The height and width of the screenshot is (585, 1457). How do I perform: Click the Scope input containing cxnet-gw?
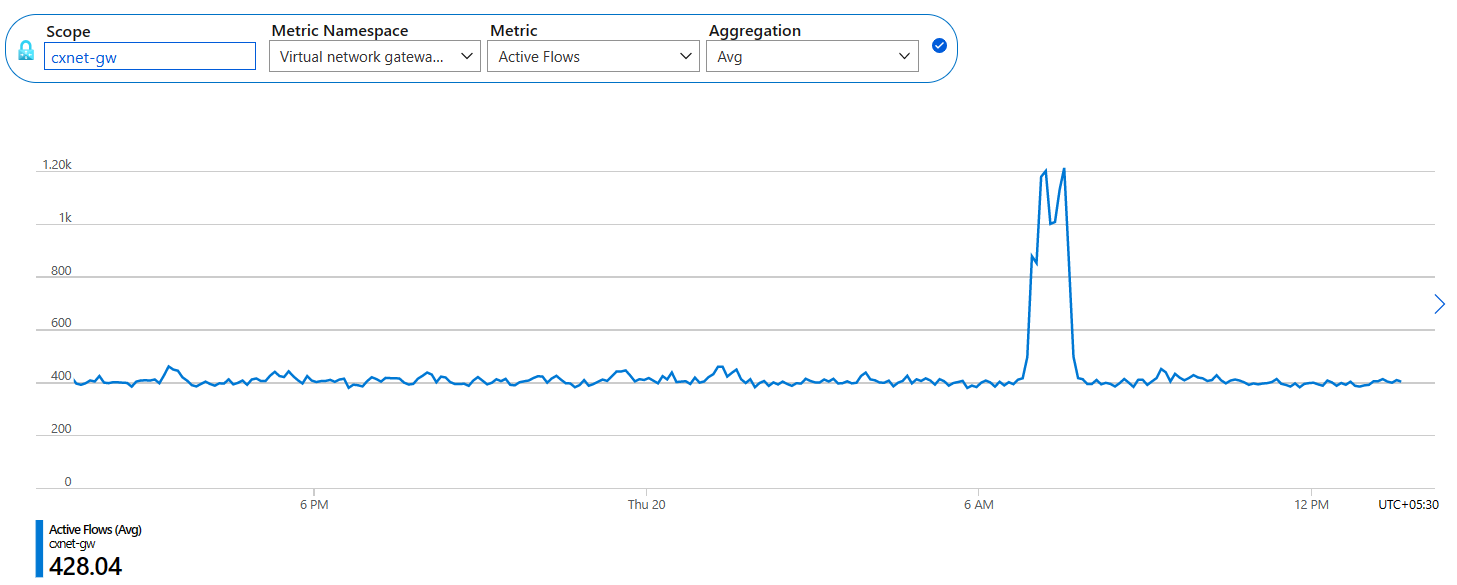tap(150, 56)
